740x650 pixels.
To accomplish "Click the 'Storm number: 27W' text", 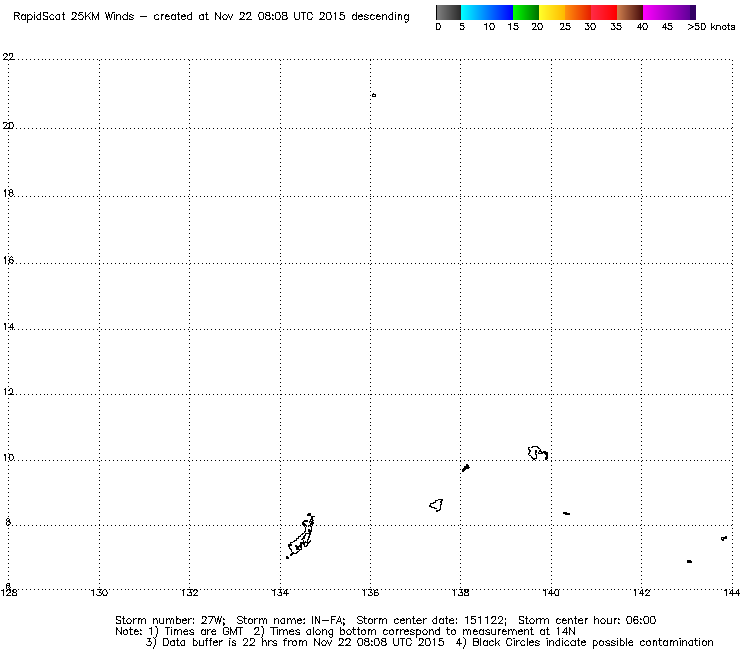I will coord(170,620).
